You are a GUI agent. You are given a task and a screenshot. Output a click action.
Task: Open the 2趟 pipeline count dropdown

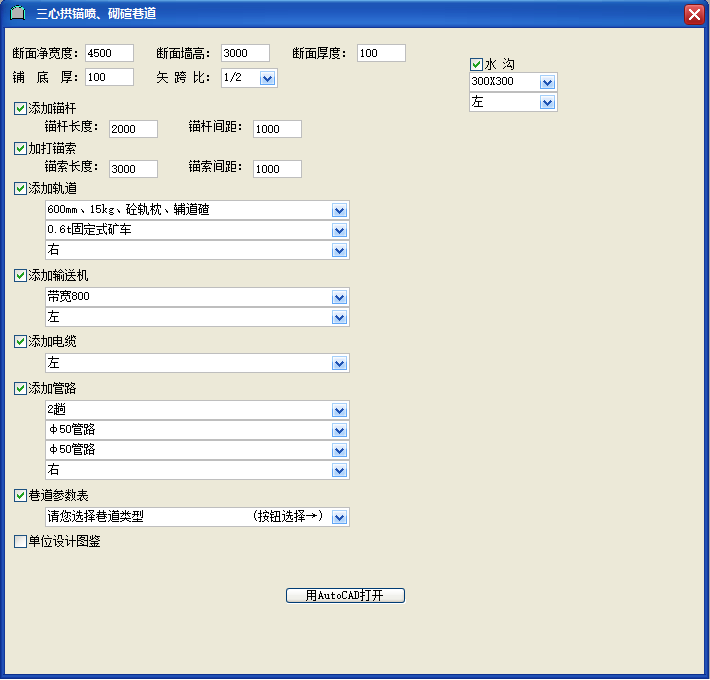point(339,410)
